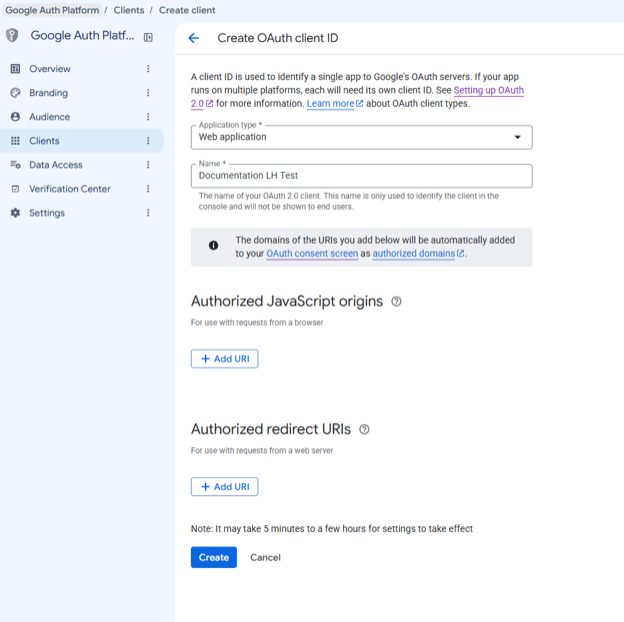Click the Verification Center checkbox icon
The height and width of the screenshot is (622, 624).
[x=15, y=189]
